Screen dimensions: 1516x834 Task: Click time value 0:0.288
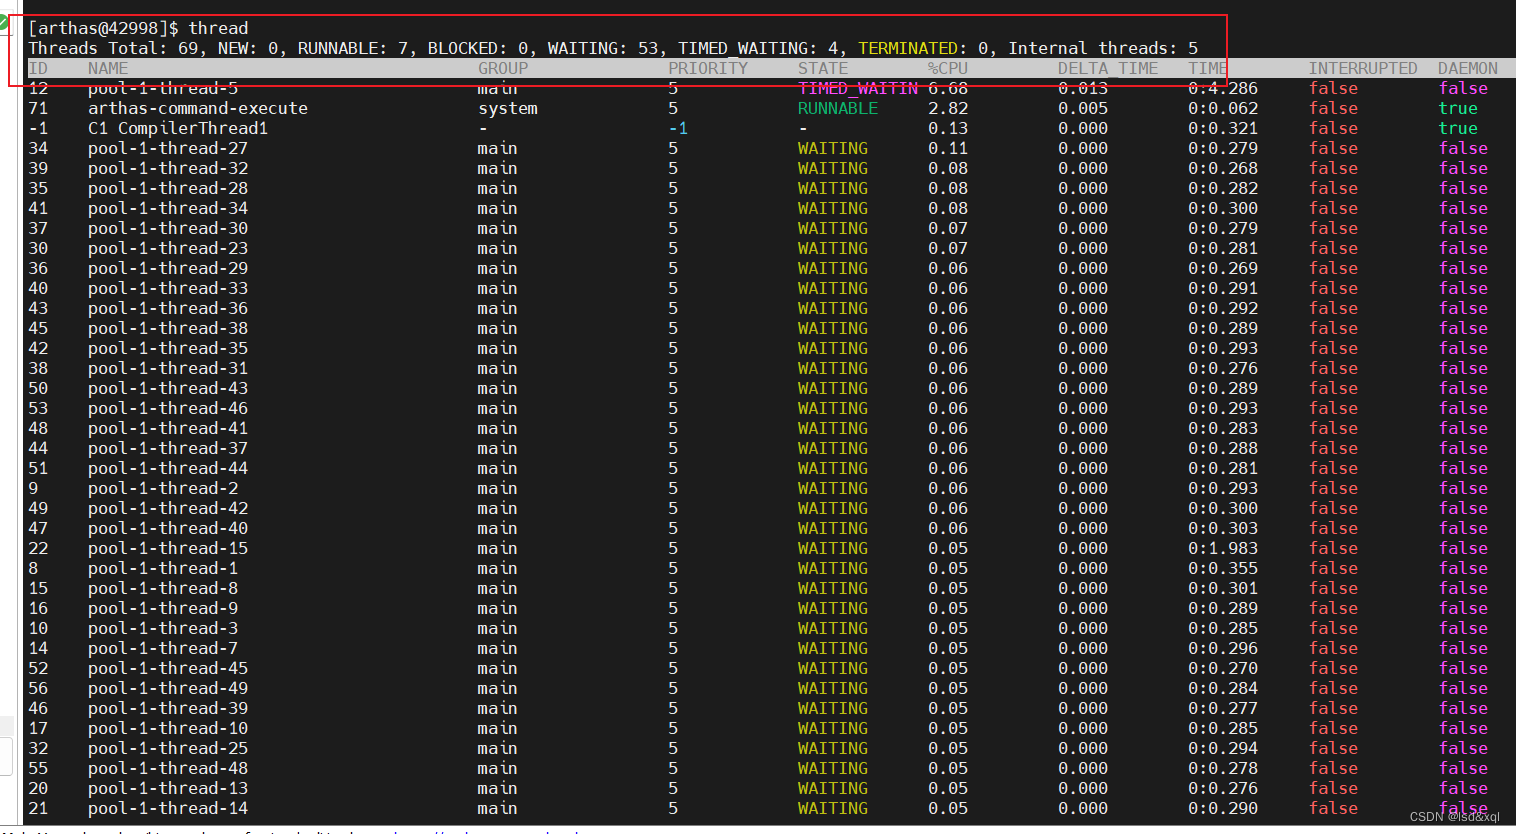click(x=1223, y=448)
